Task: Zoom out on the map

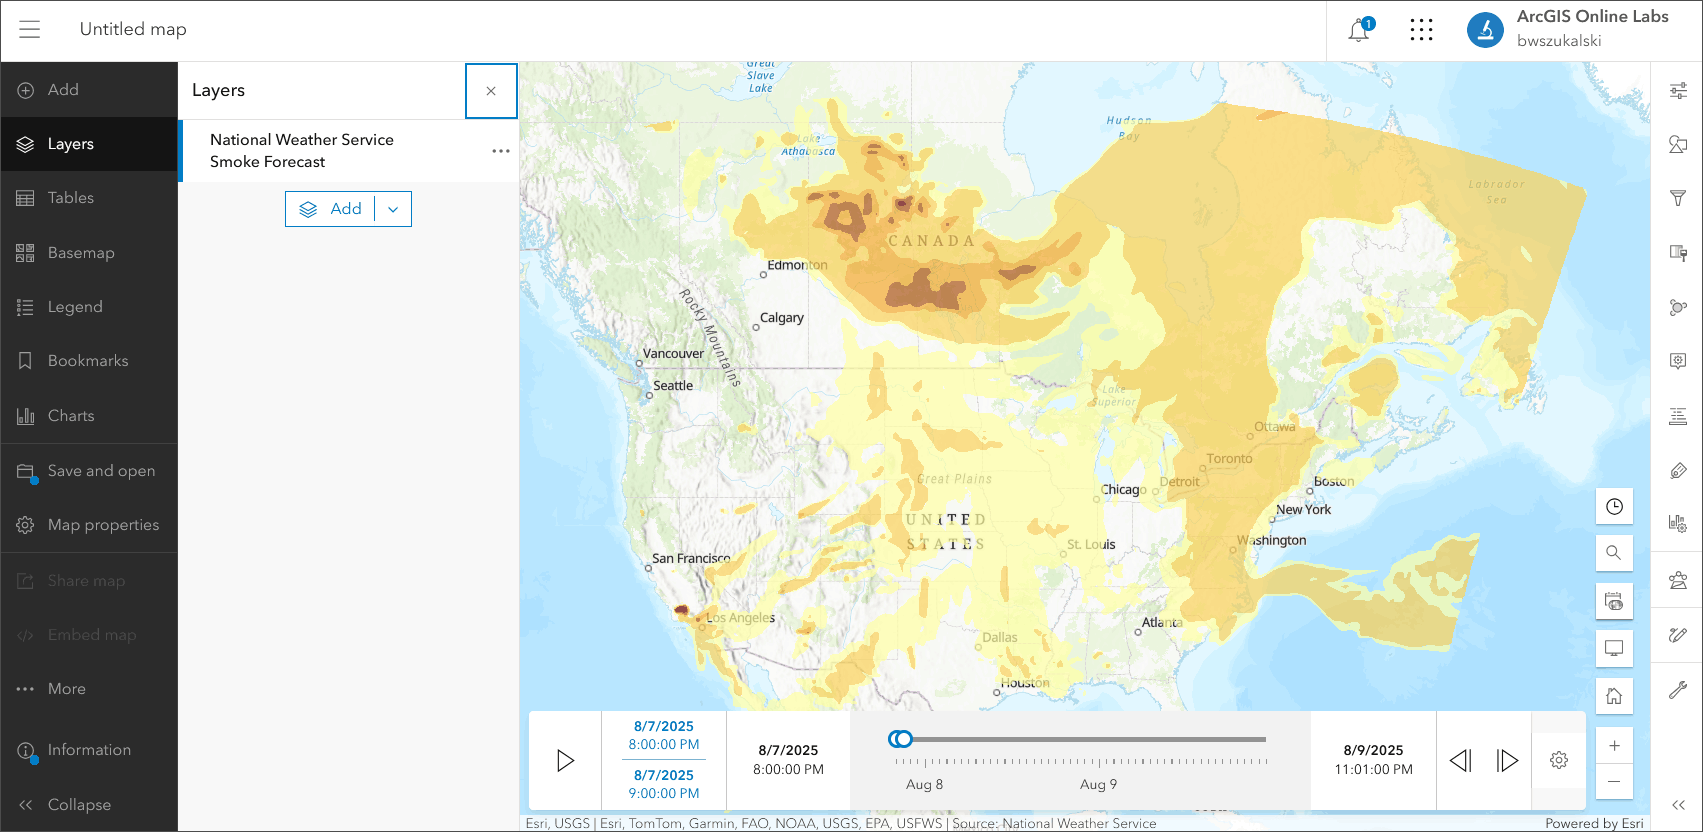Action: click(1614, 781)
